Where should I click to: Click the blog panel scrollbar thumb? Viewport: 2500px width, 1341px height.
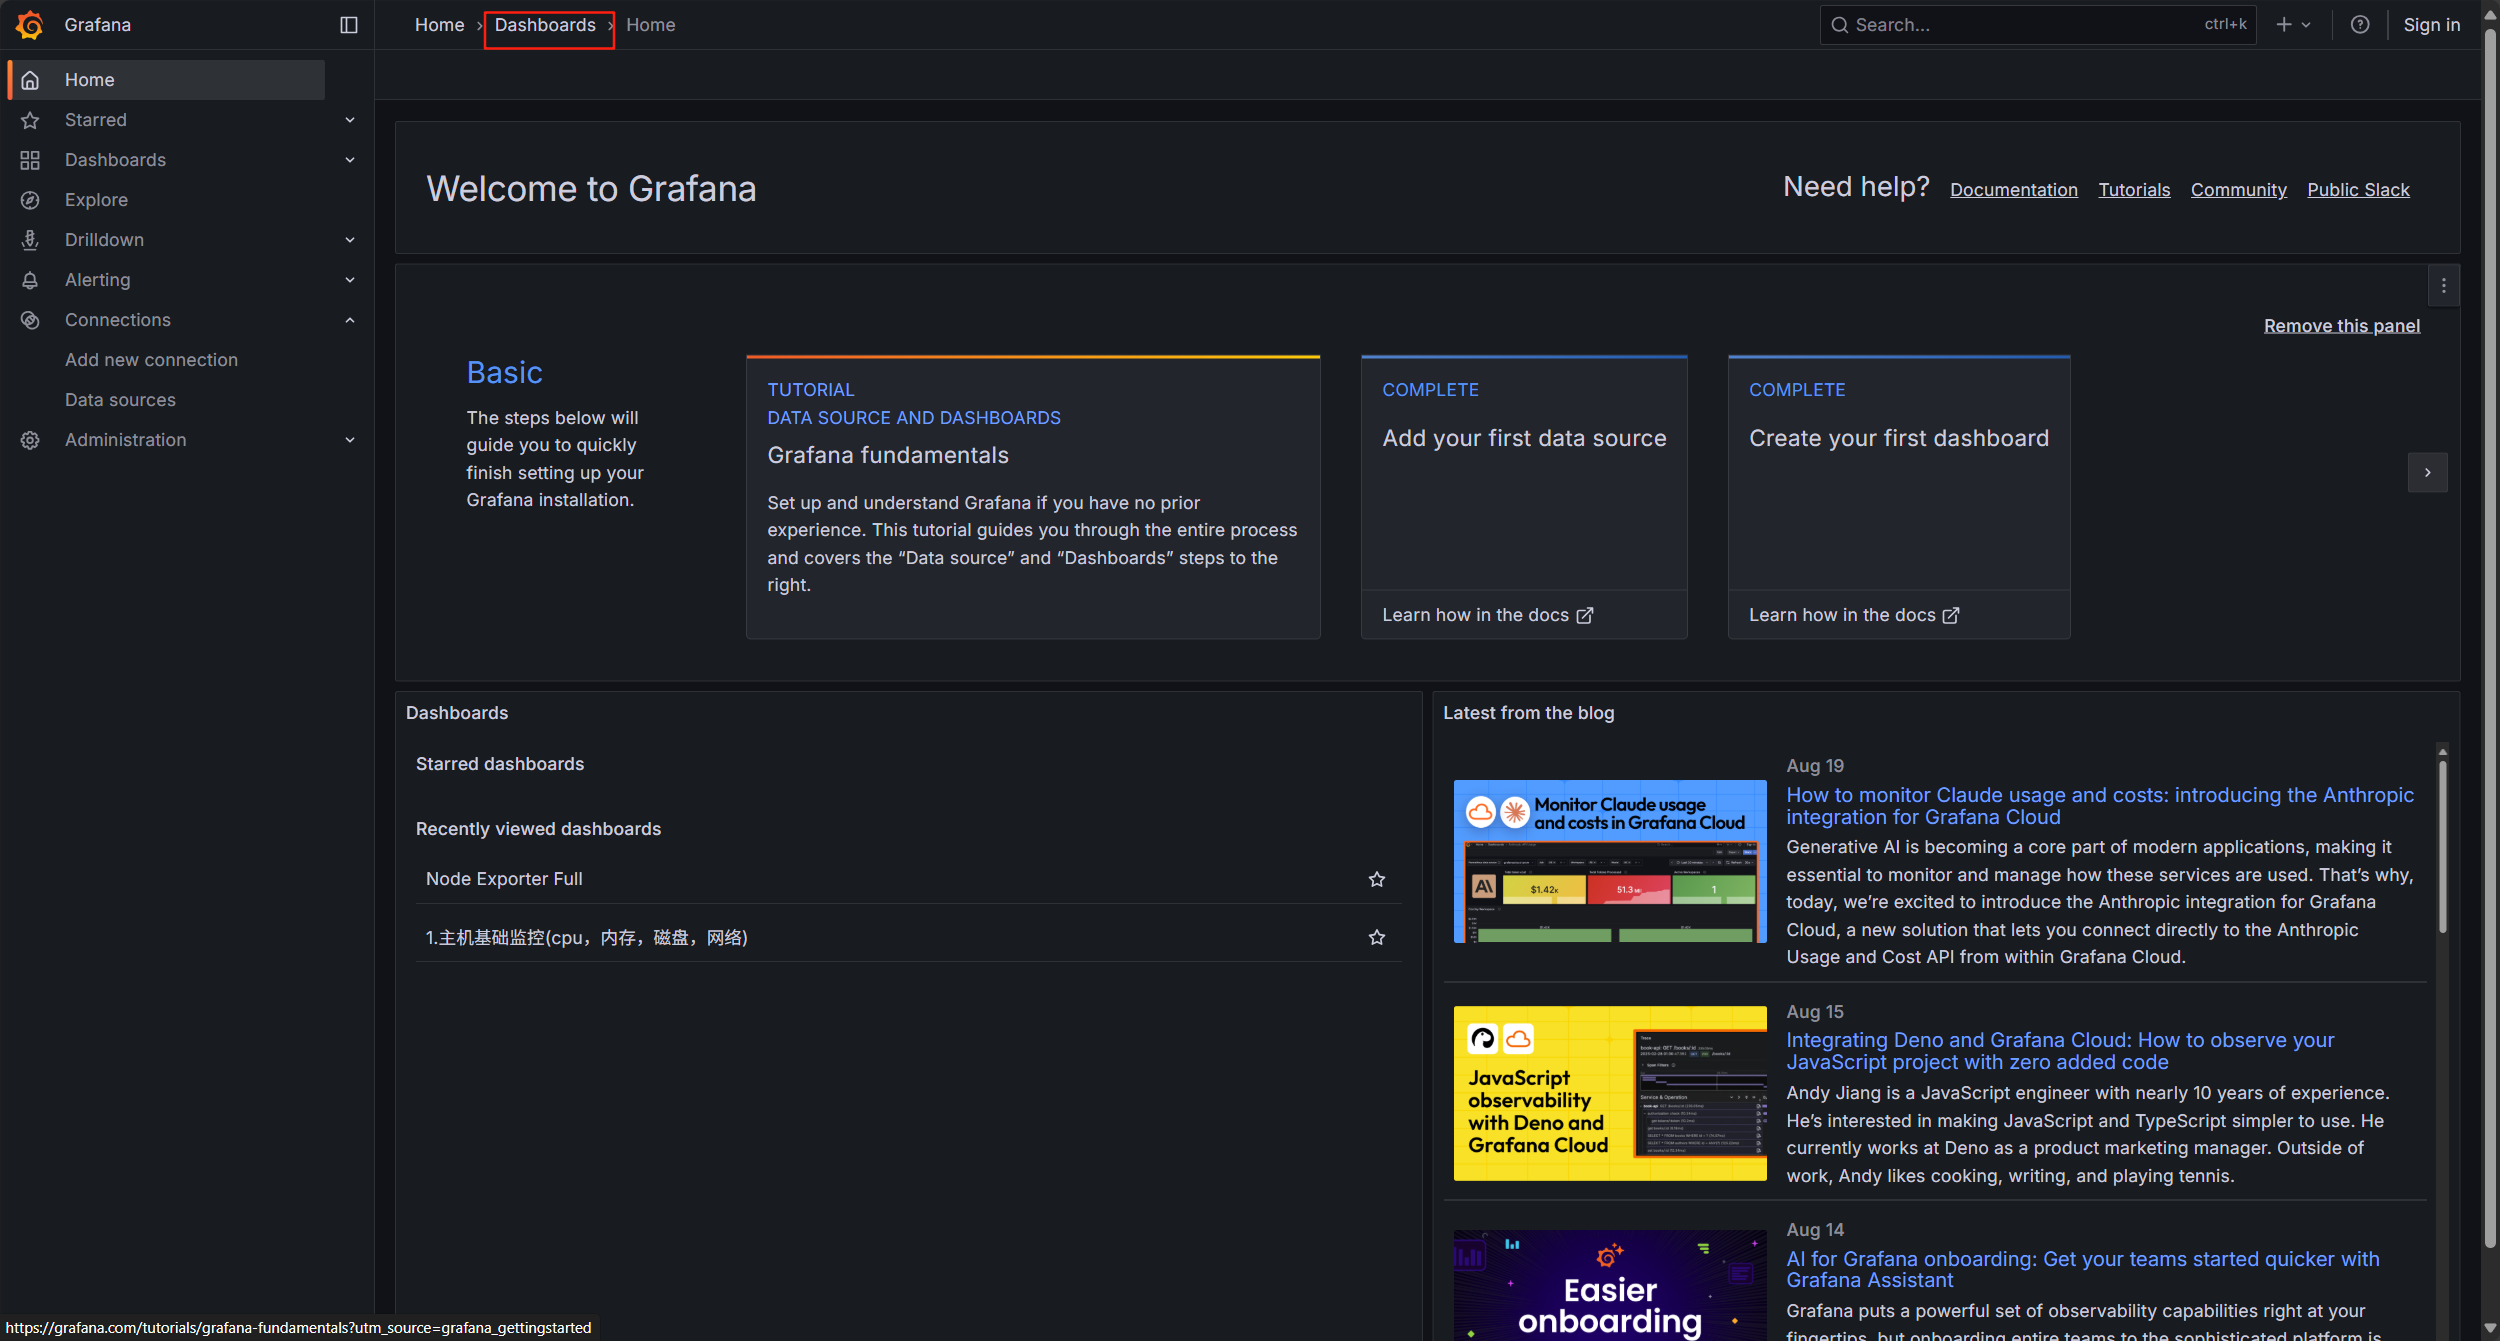coord(2442,846)
